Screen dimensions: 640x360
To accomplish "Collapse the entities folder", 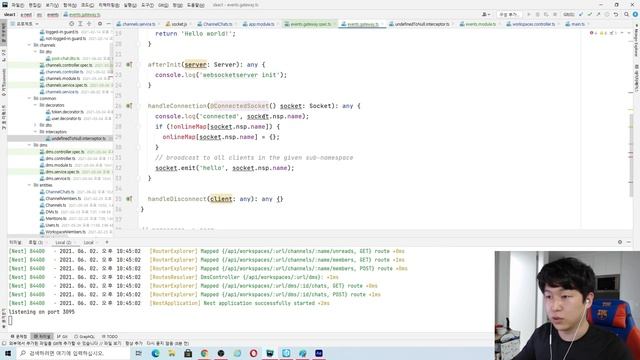I will click(x=29, y=185).
